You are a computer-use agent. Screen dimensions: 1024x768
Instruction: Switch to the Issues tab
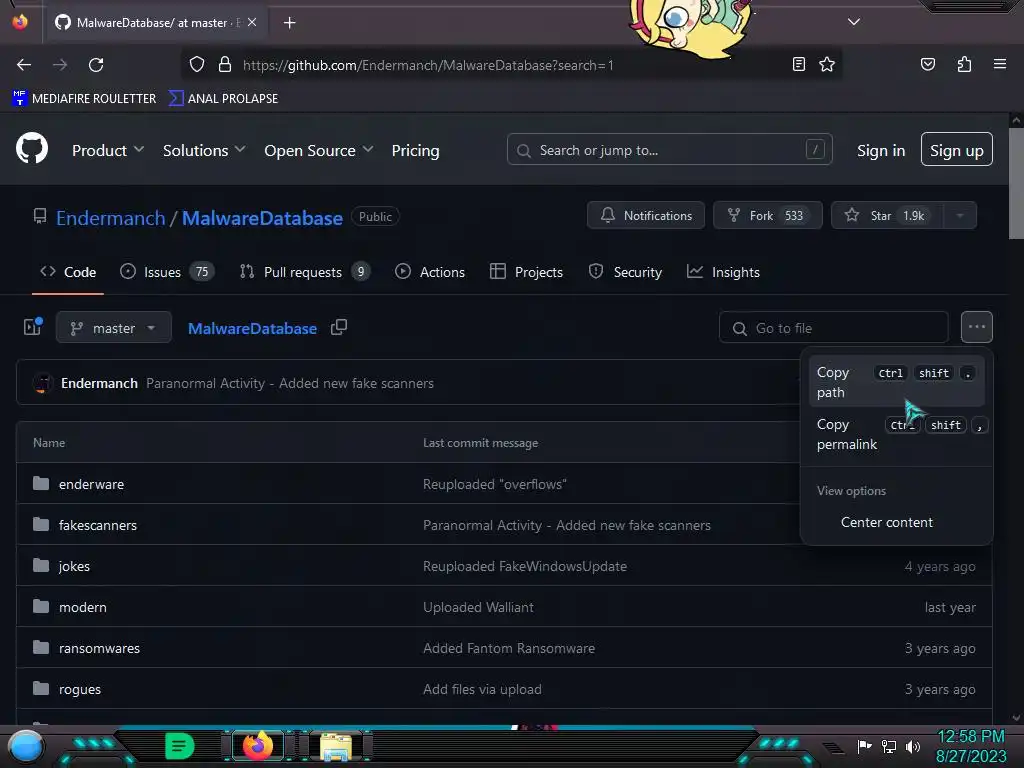click(x=167, y=272)
